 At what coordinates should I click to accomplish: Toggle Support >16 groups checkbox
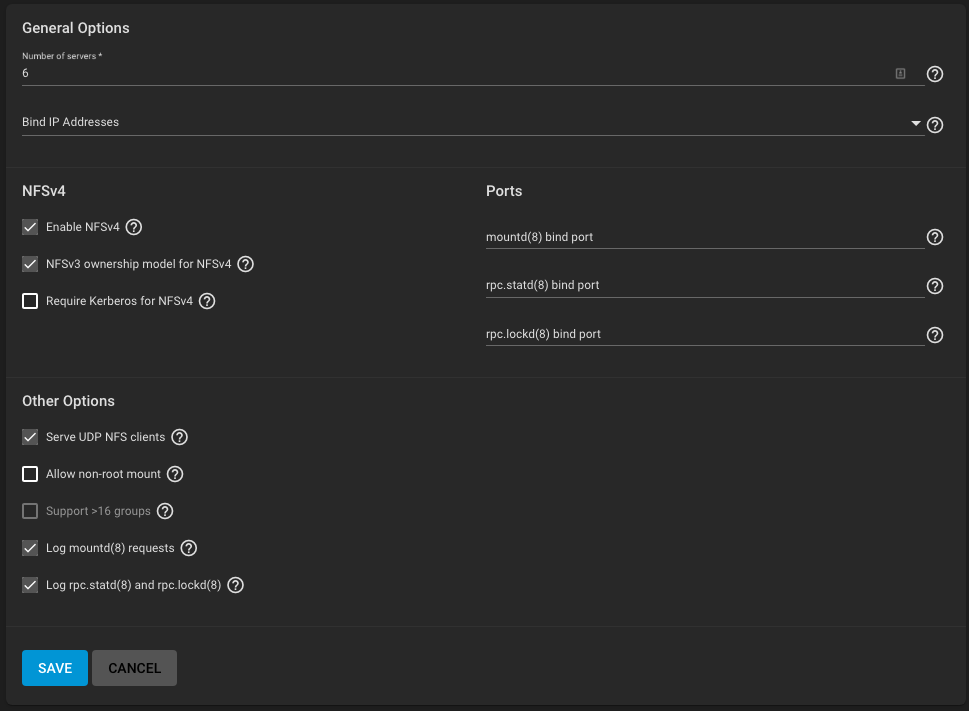(x=30, y=511)
